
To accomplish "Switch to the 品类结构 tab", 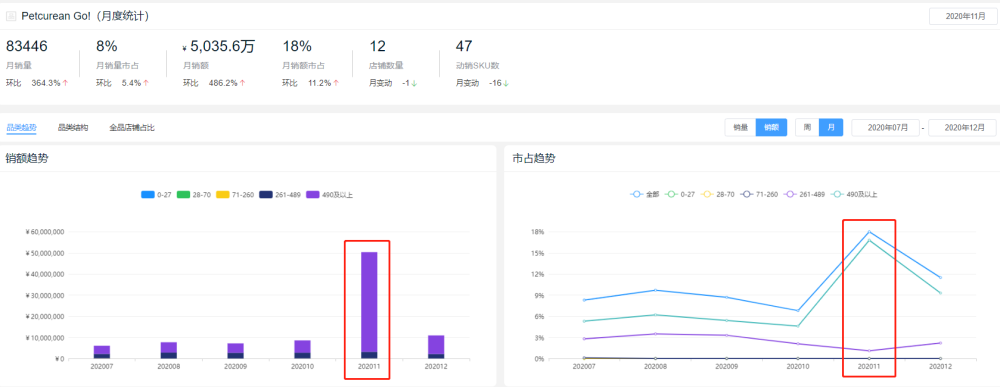I will point(73,128).
